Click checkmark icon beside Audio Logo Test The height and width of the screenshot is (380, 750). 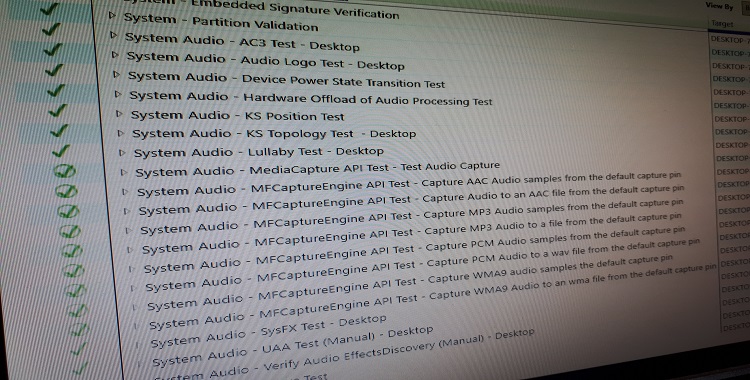pyautogui.click(x=53, y=49)
